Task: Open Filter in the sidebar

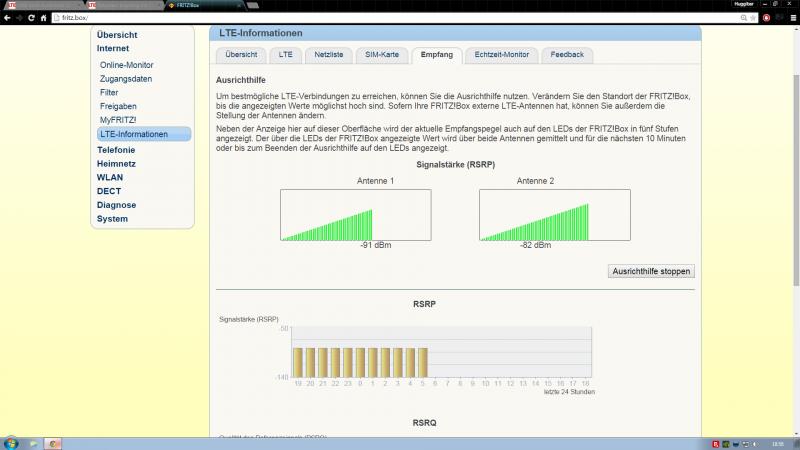Action: point(109,92)
